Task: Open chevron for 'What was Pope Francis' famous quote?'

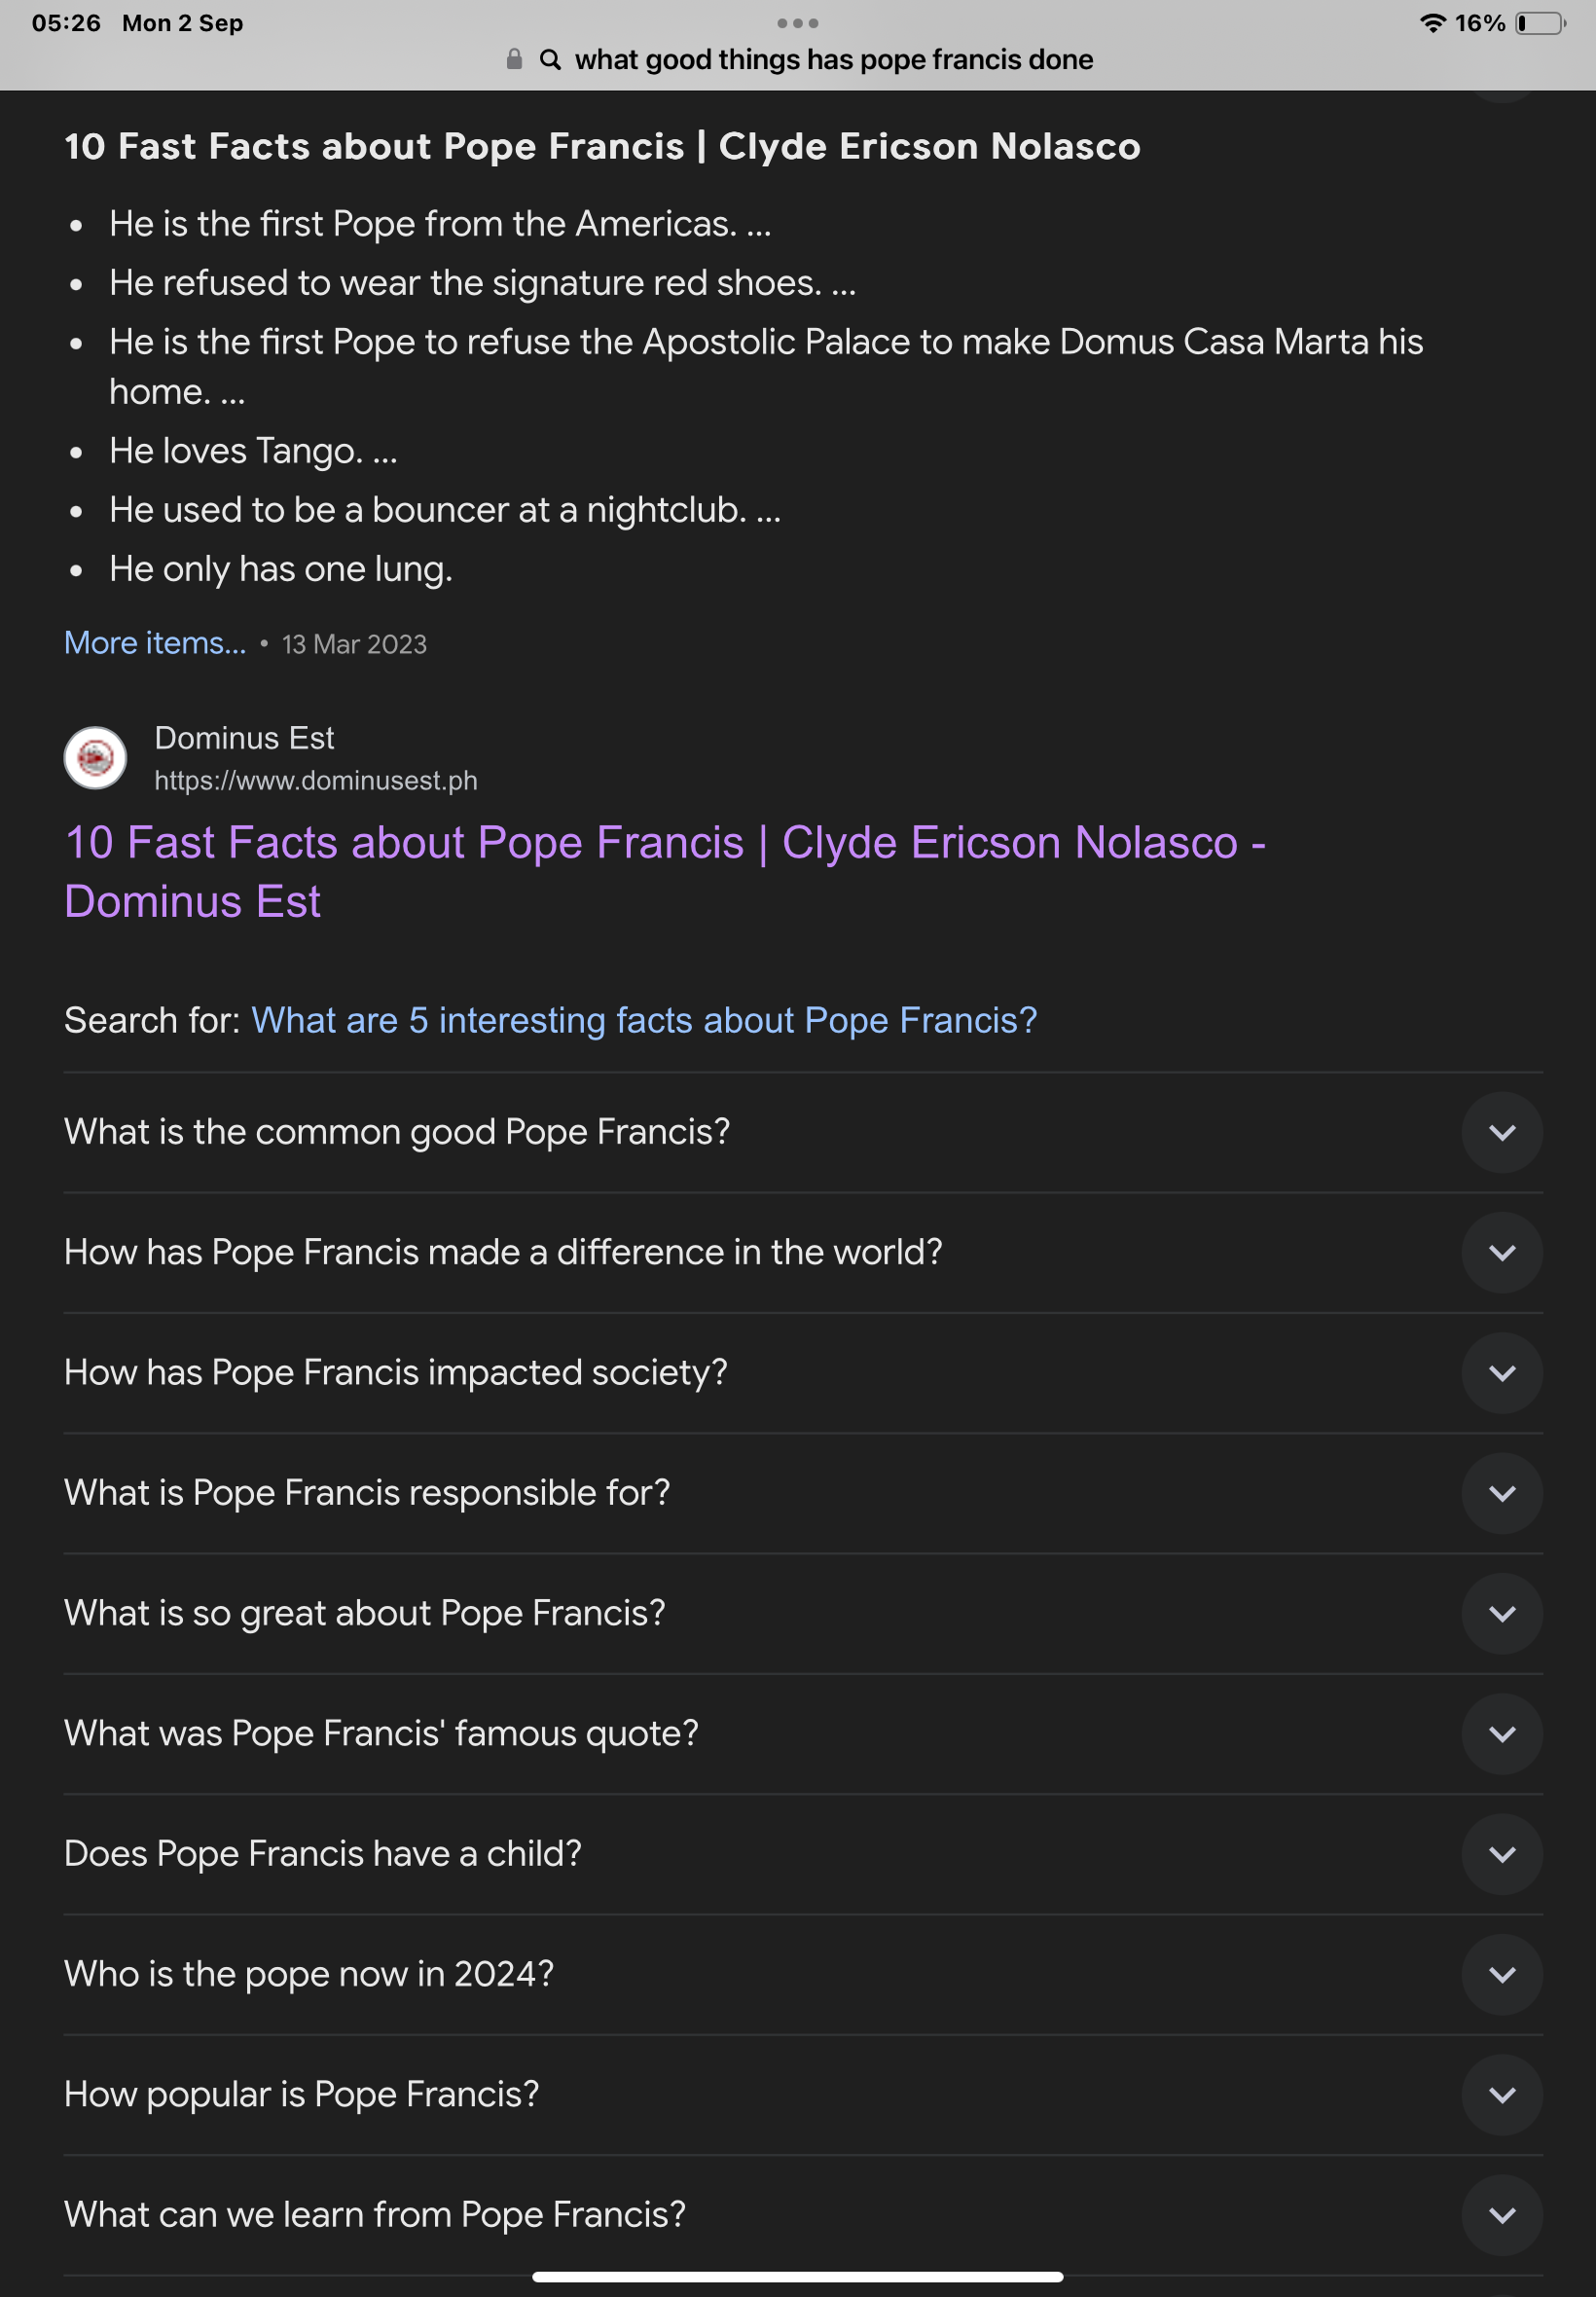Action: point(1501,1733)
